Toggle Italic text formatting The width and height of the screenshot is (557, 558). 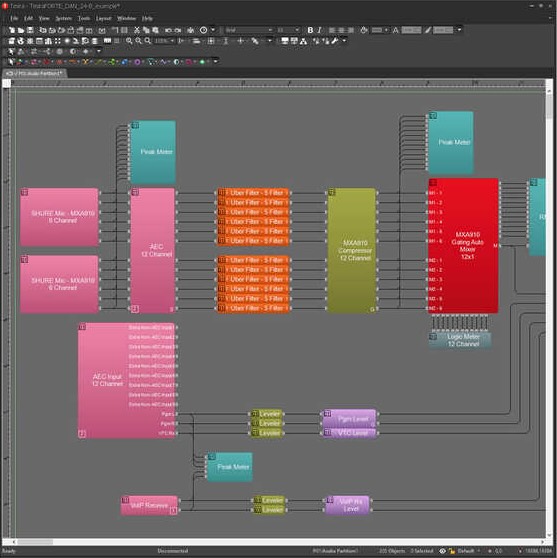[x=319, y=30]
